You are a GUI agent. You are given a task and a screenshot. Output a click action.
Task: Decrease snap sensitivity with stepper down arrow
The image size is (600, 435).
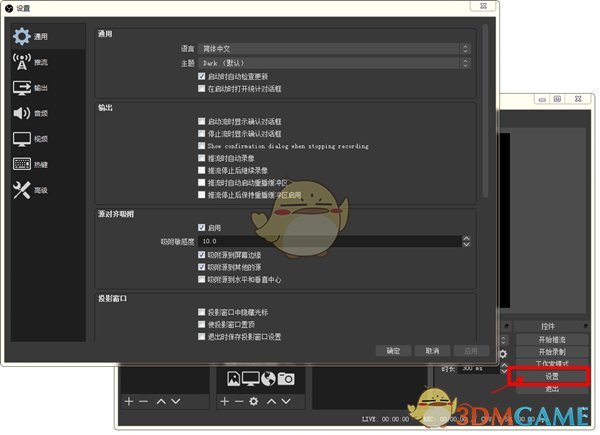pos(466,244)
